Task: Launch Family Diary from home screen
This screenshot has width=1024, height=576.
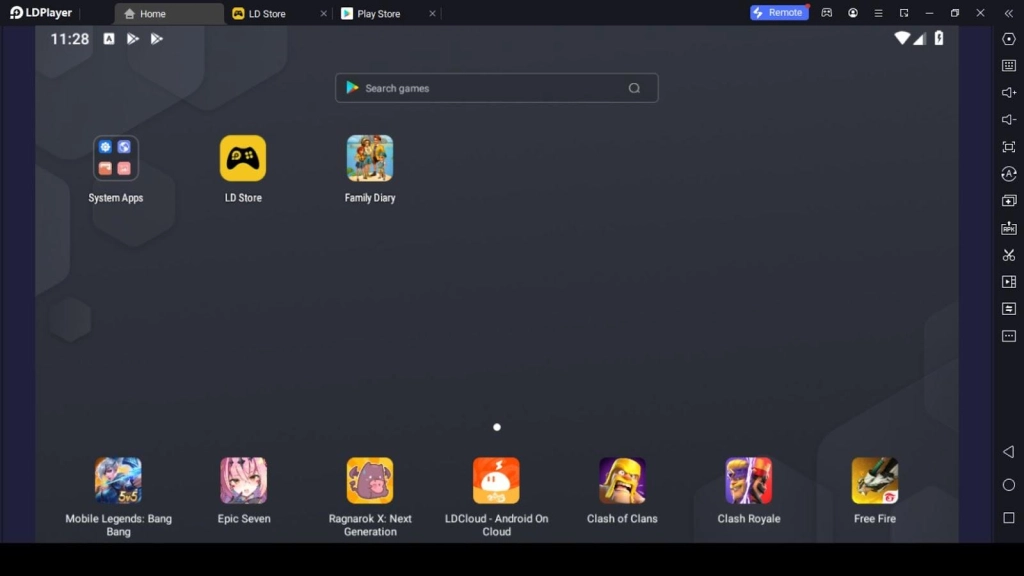Action: (370, 158)
